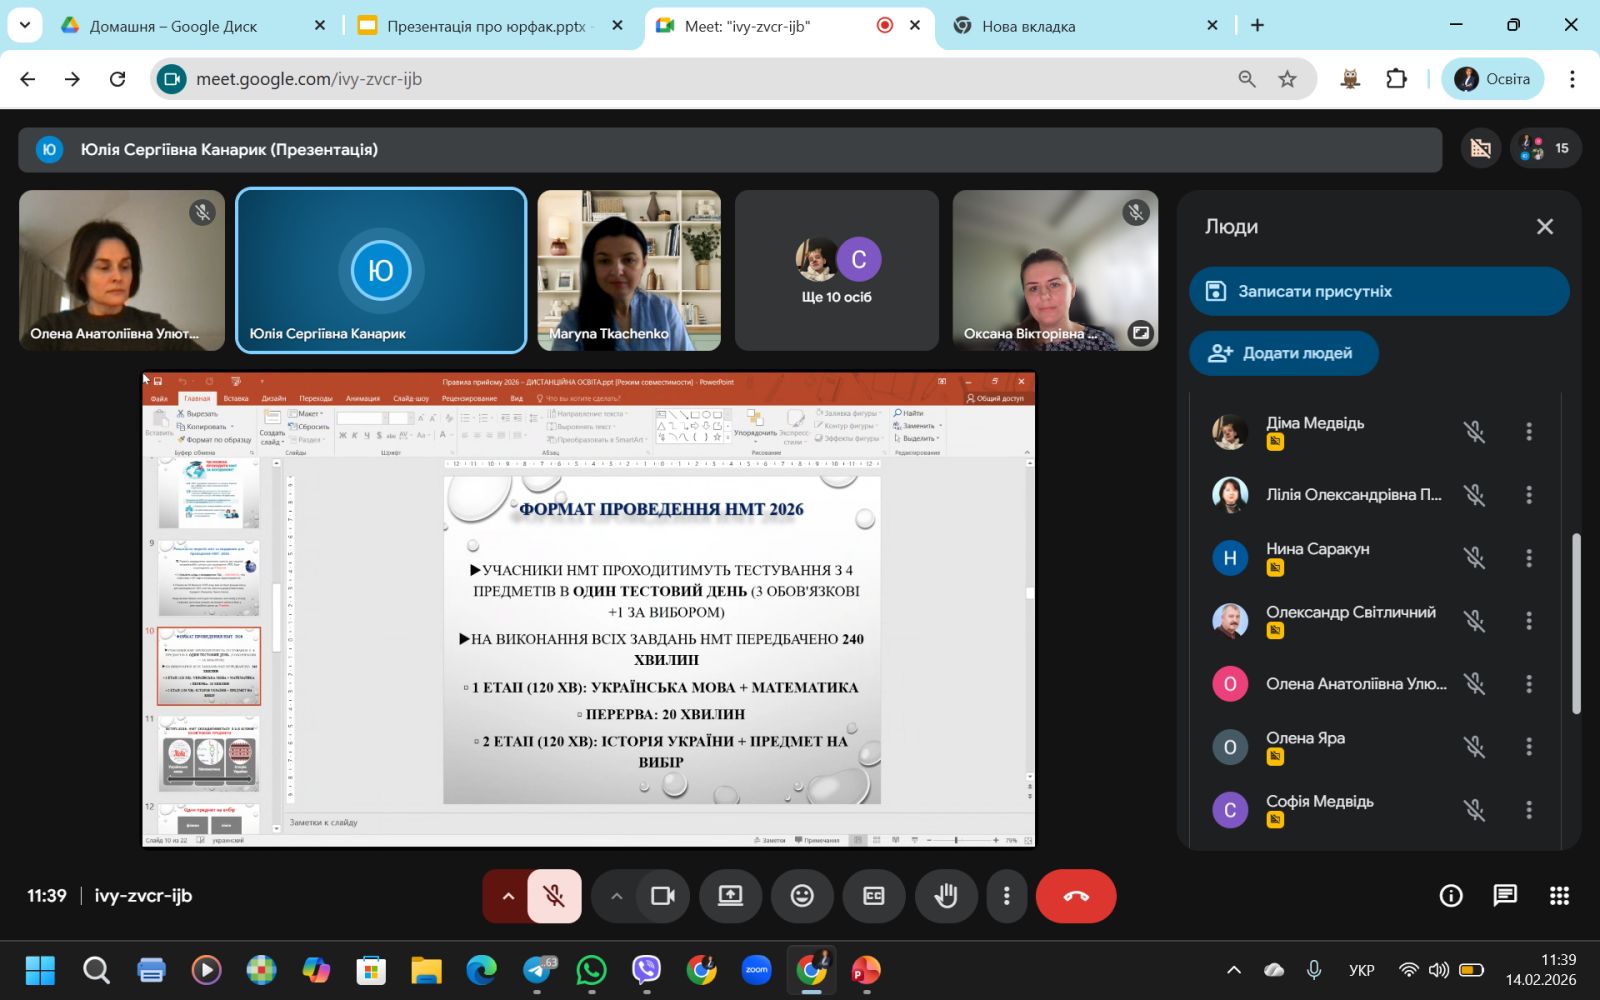
Task: Click the muted mic icon for Олександр Світличний
Action: pyautogui.click(x=1474, y=621)
